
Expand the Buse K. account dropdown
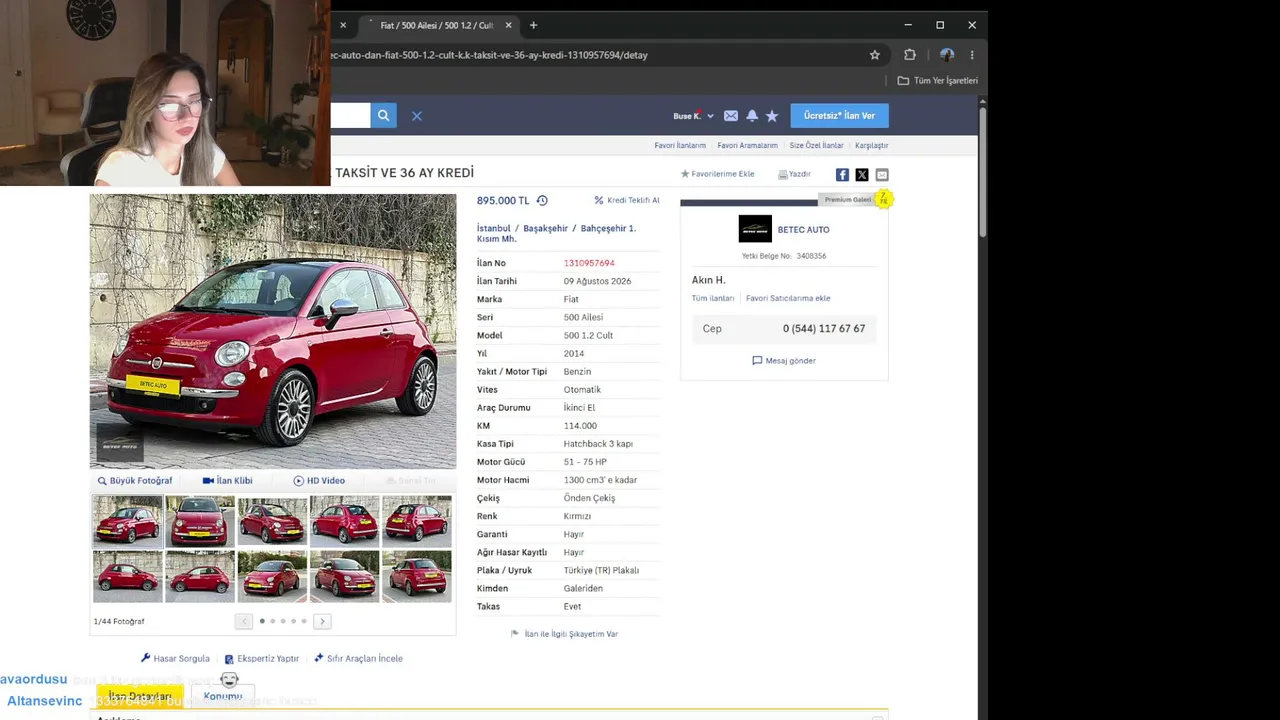tap(693, 116)
